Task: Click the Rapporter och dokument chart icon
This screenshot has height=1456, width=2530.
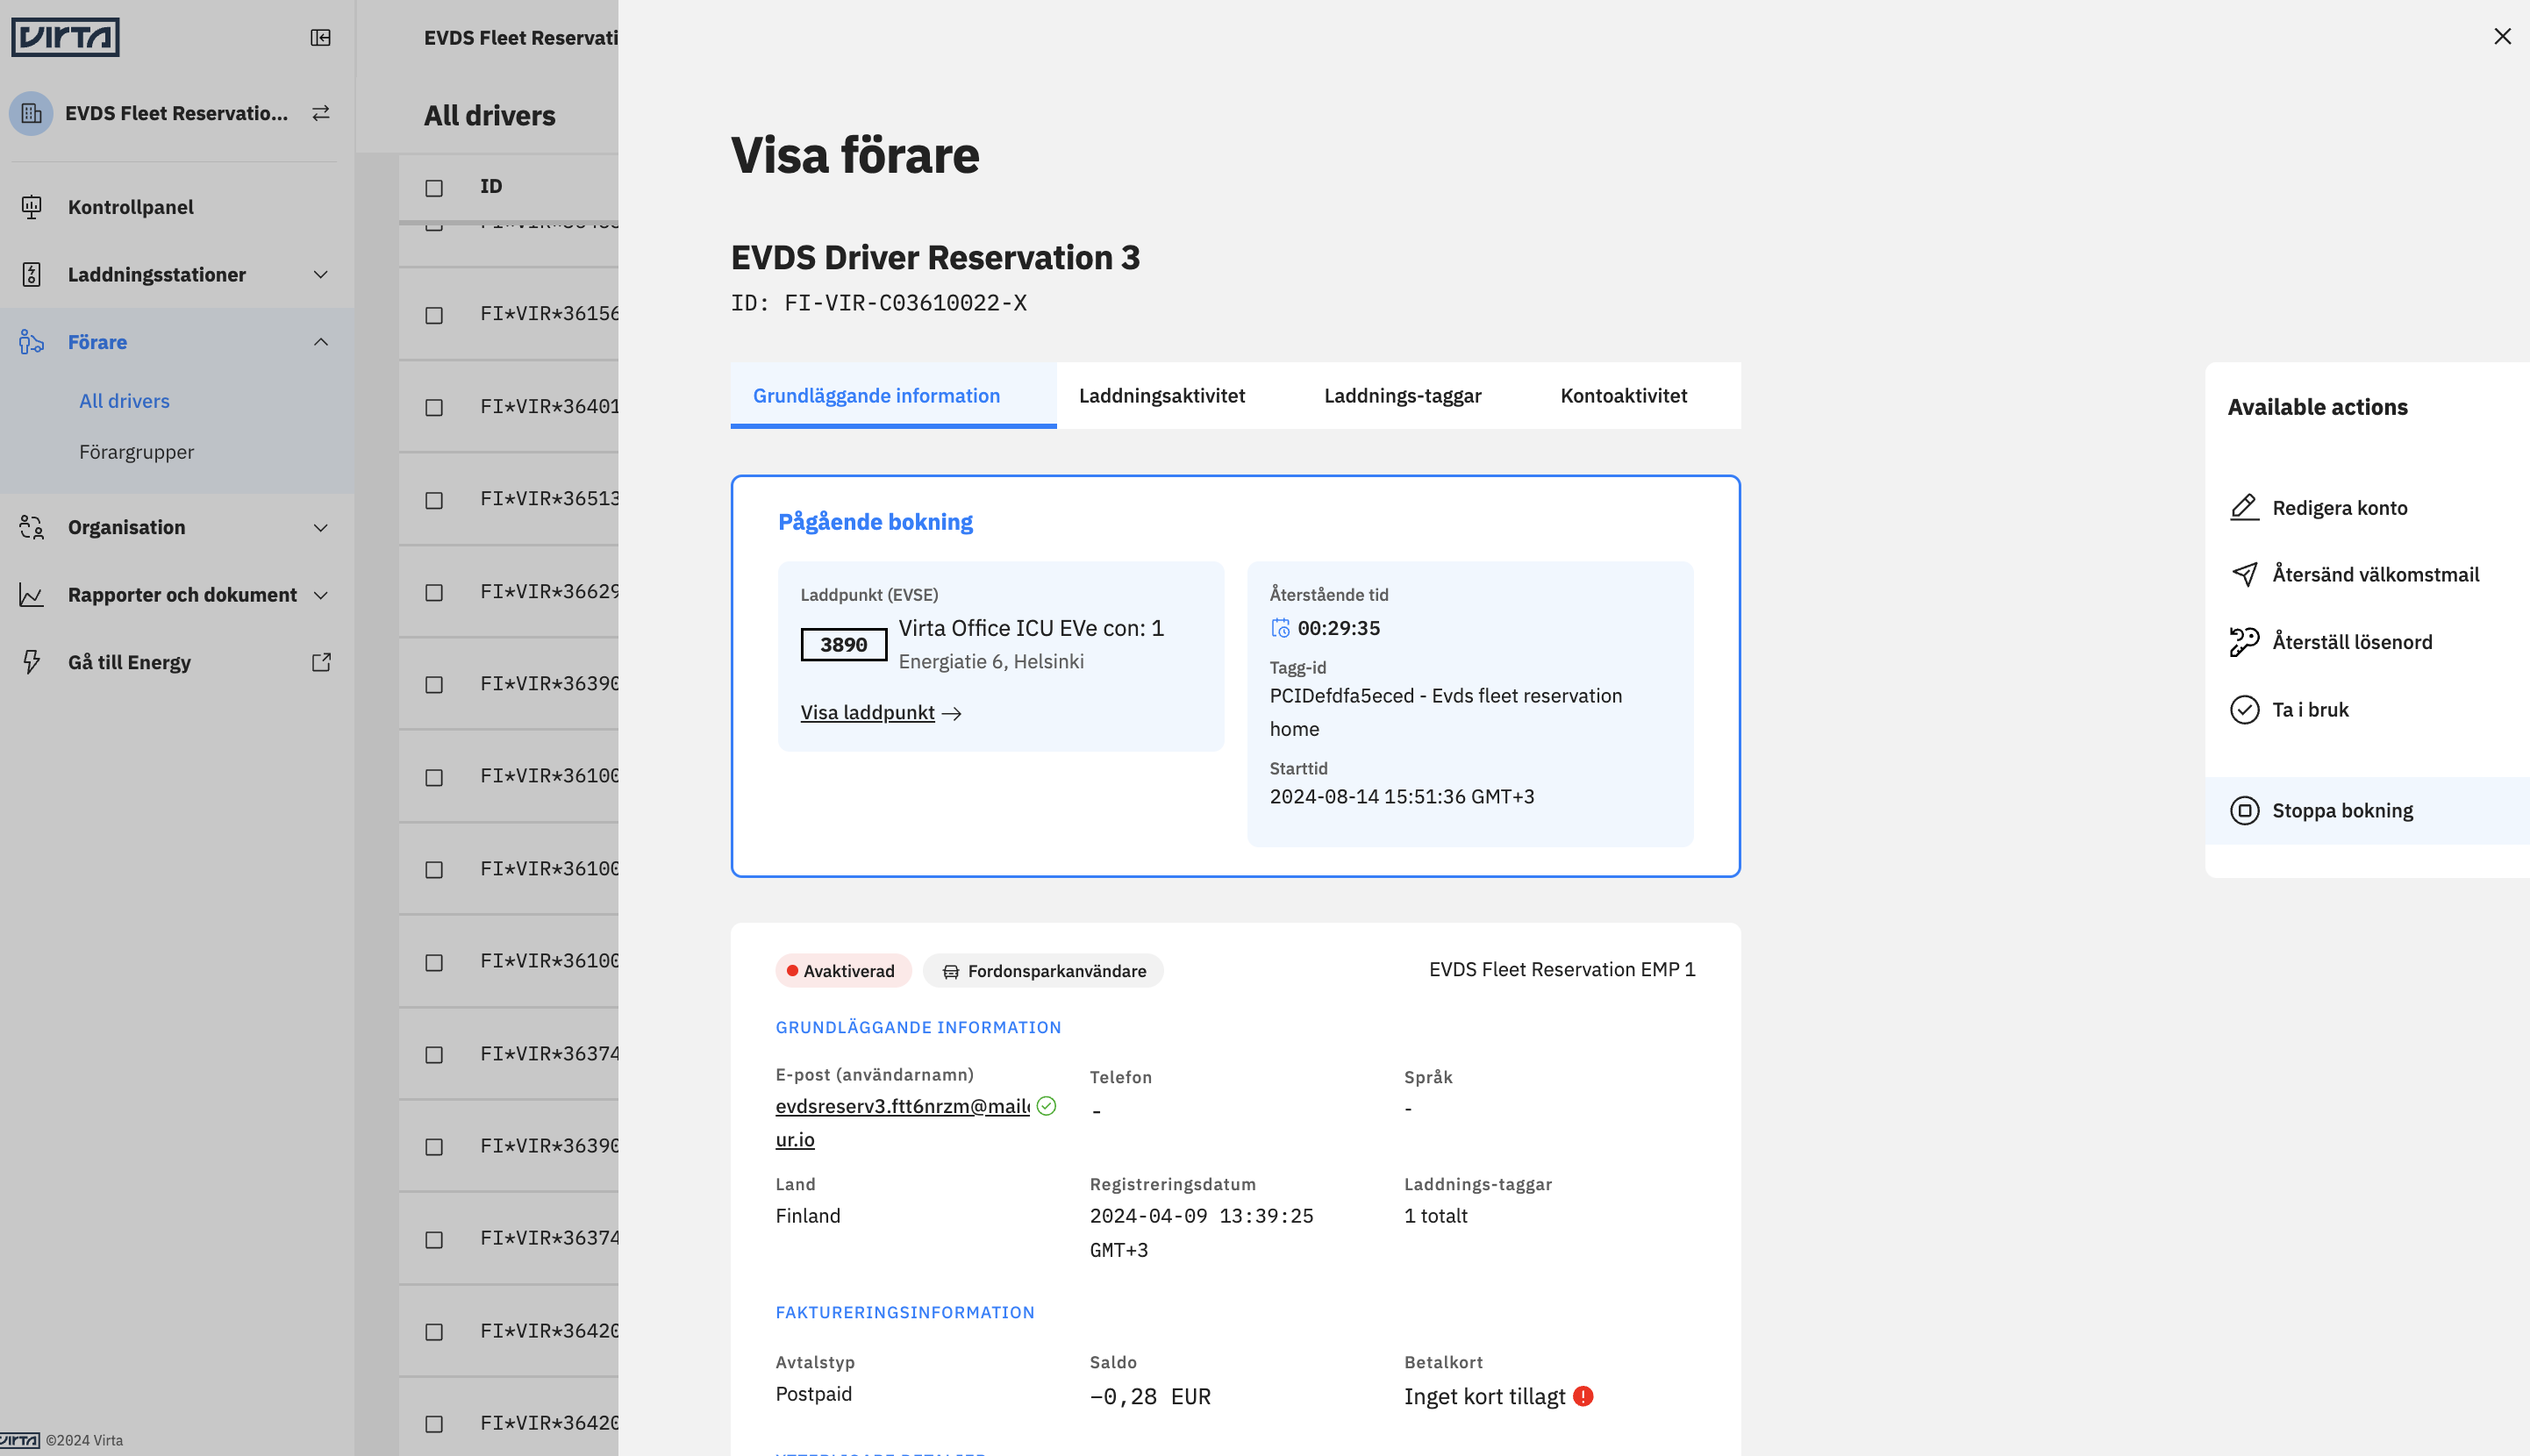Action: coord(31,595)
